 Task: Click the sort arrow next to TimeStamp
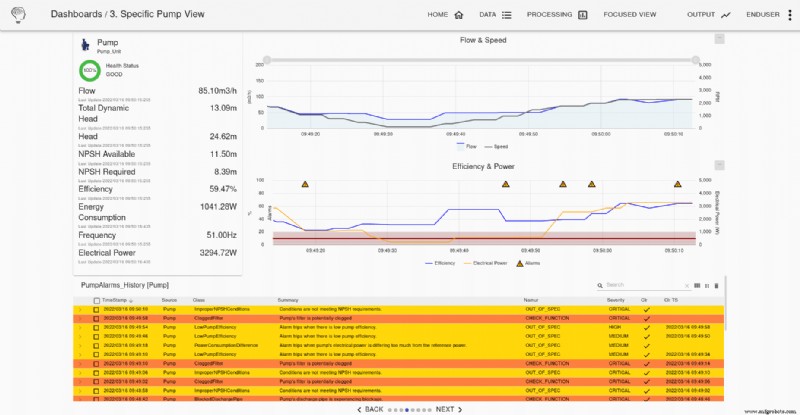click(x=131, y=301)
